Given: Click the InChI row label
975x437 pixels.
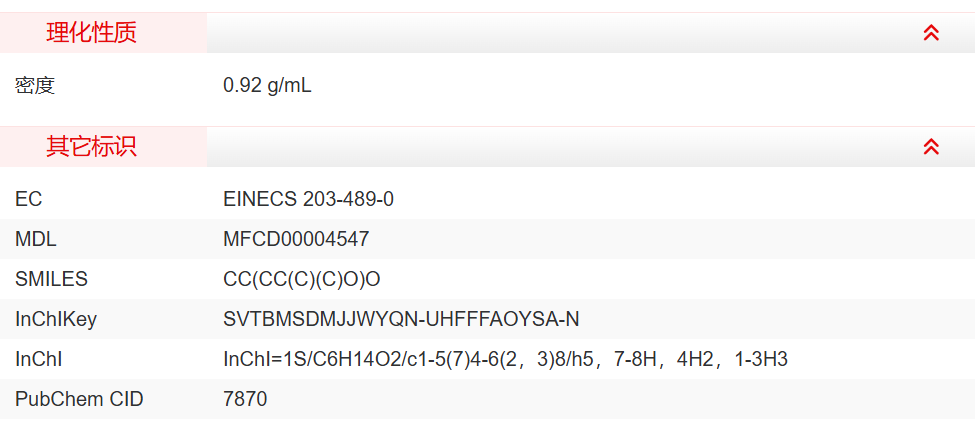Looking at the screenshot, I should [x=39, y=359].
